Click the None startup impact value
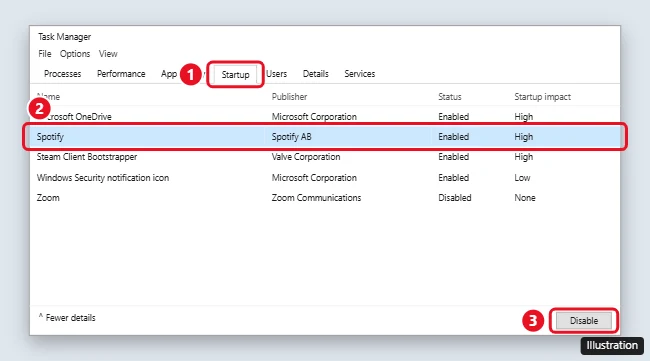 525,198
